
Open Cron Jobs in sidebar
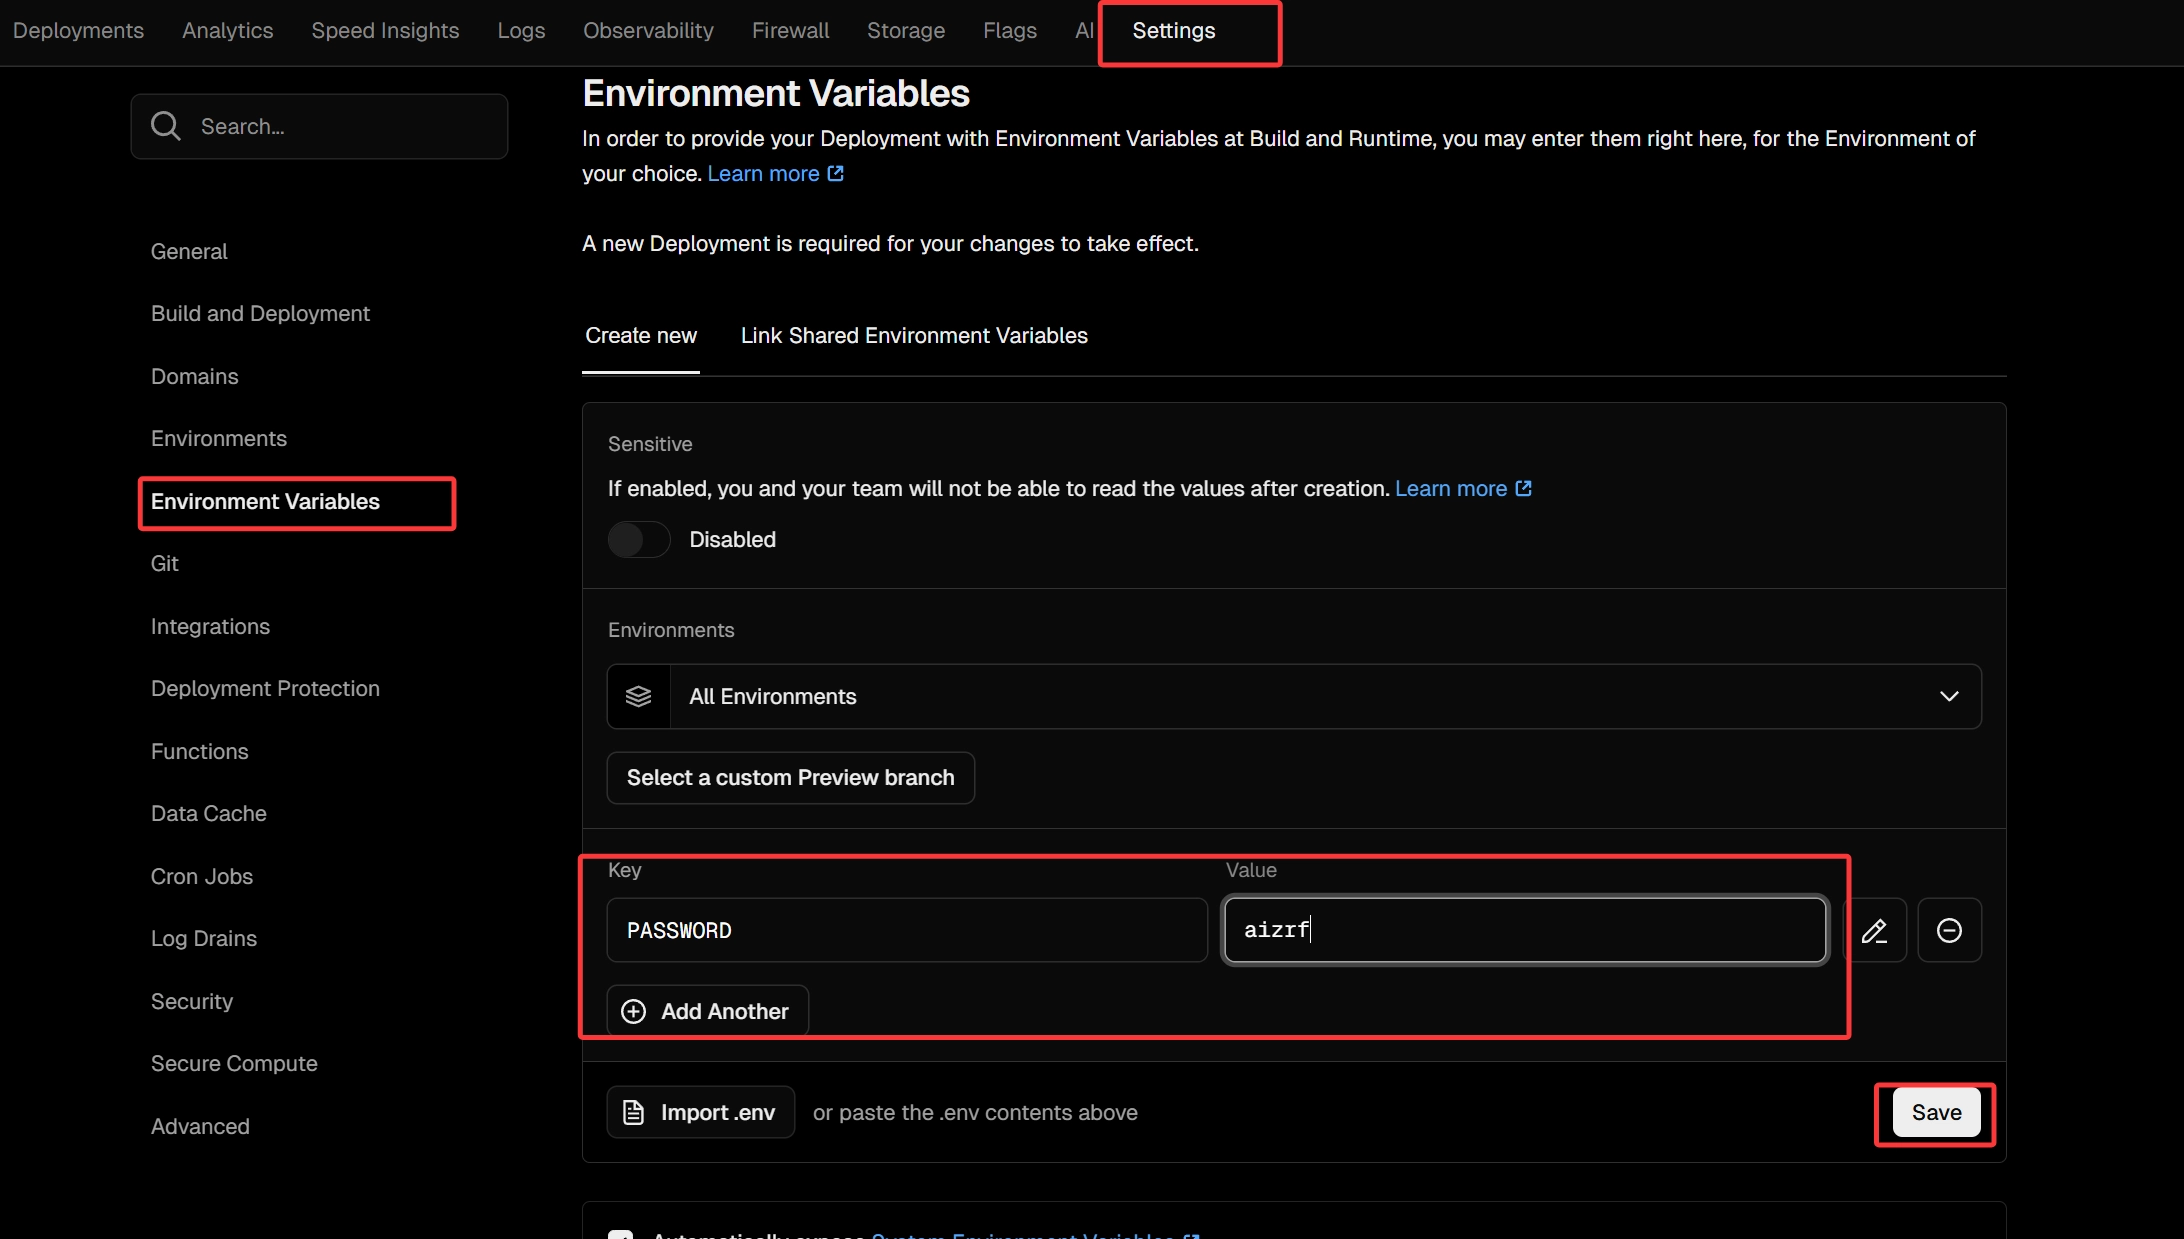(201, 877)
